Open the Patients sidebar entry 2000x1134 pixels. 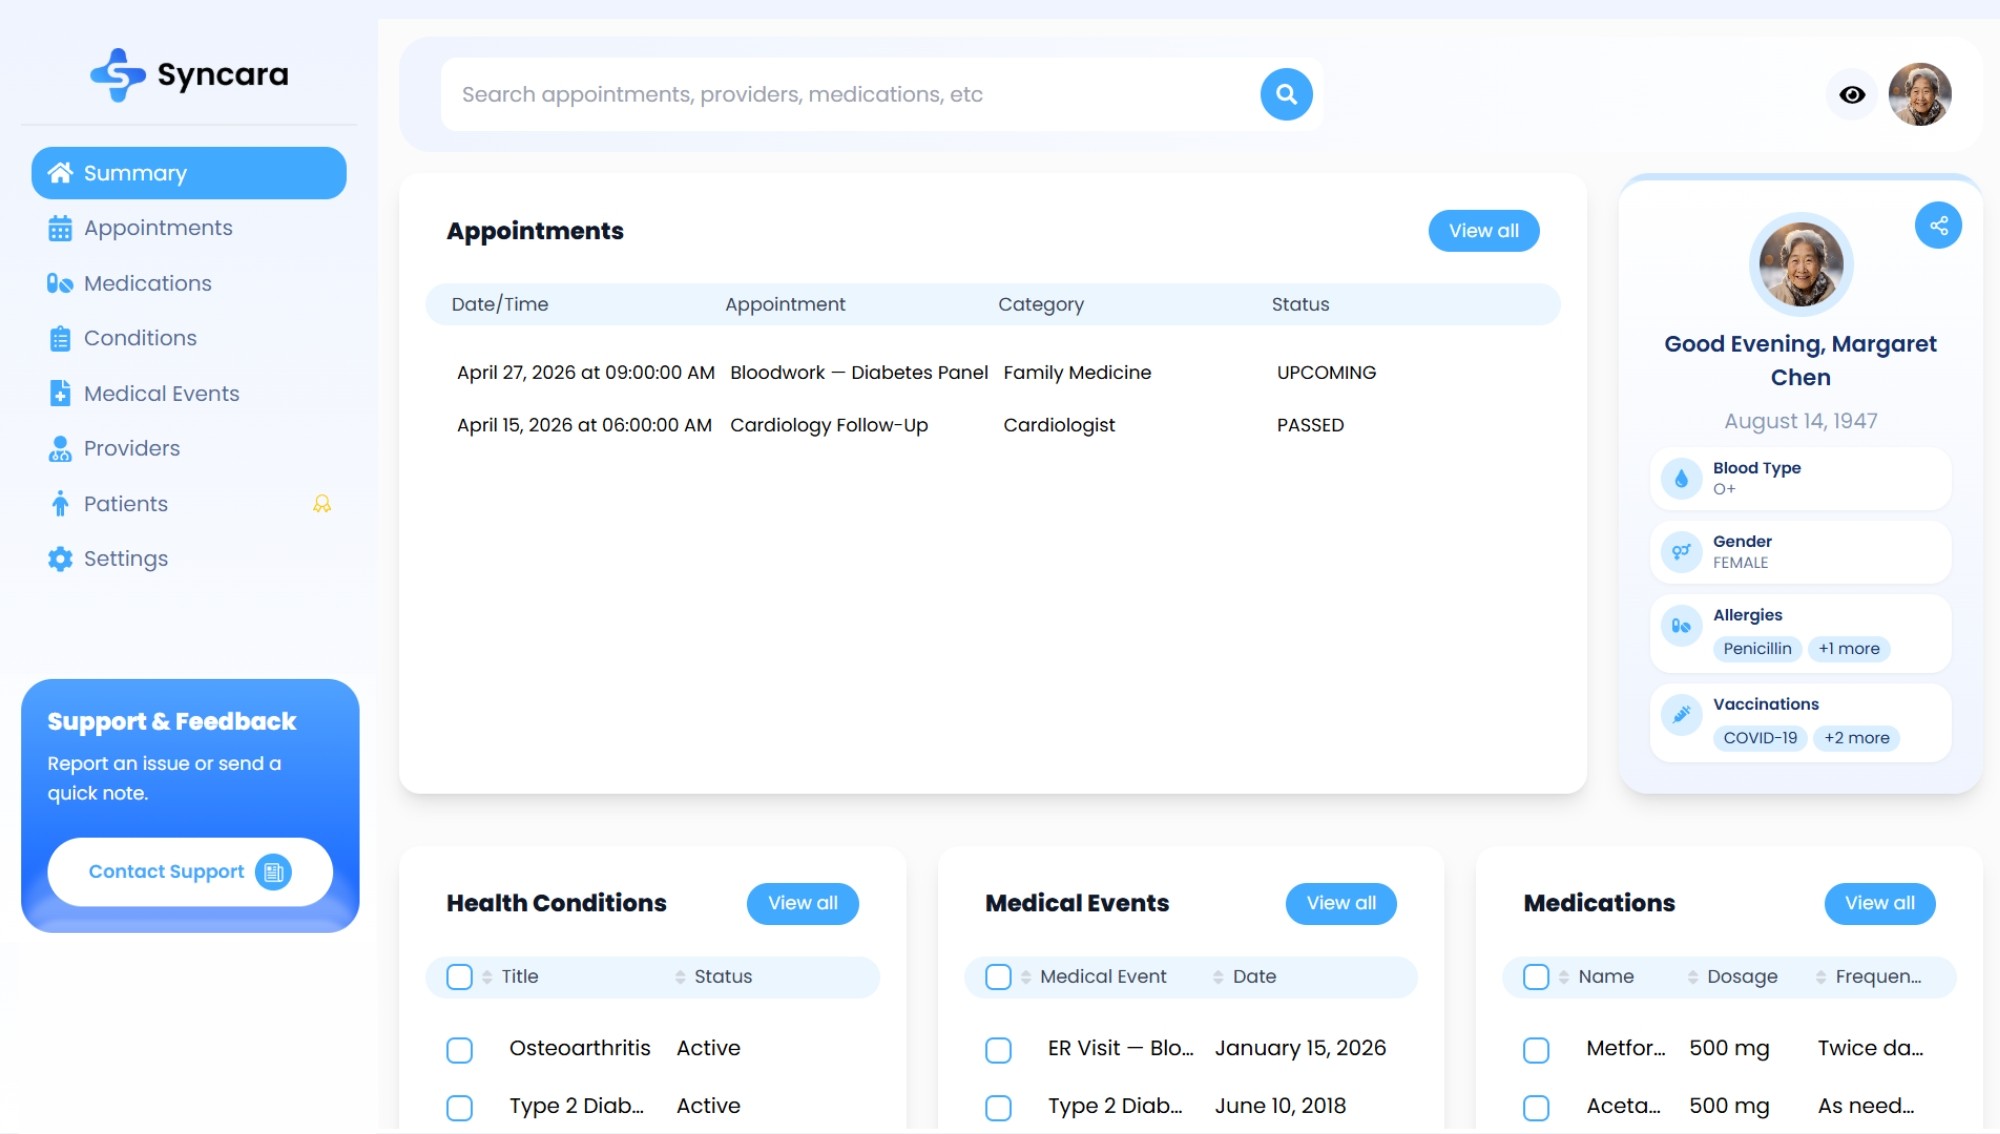124,504
